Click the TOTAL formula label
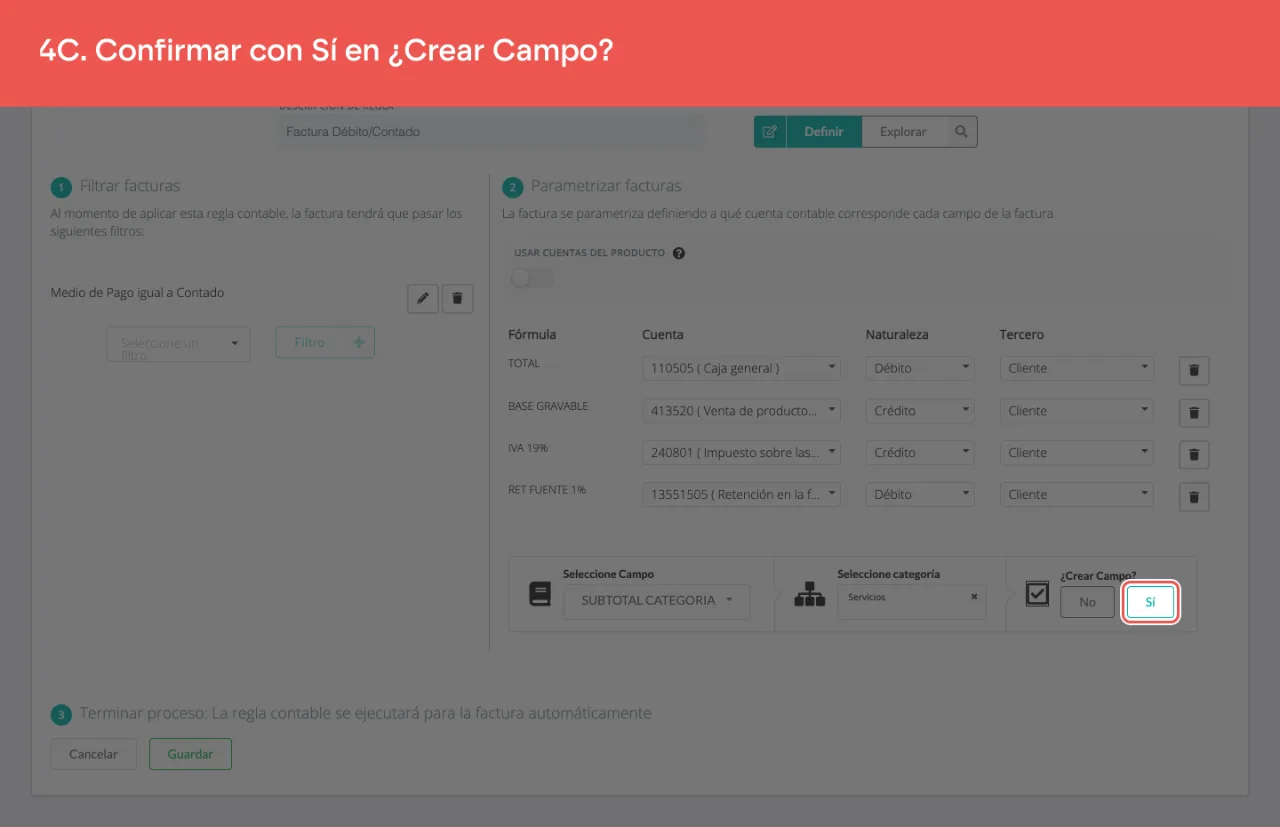 tap(524, 363)
